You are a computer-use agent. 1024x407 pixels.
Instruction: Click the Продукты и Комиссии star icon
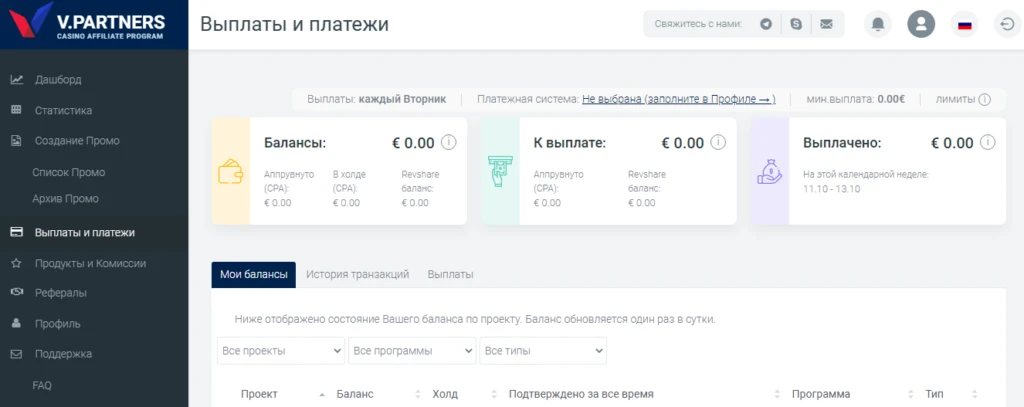(x=17, y=263)
